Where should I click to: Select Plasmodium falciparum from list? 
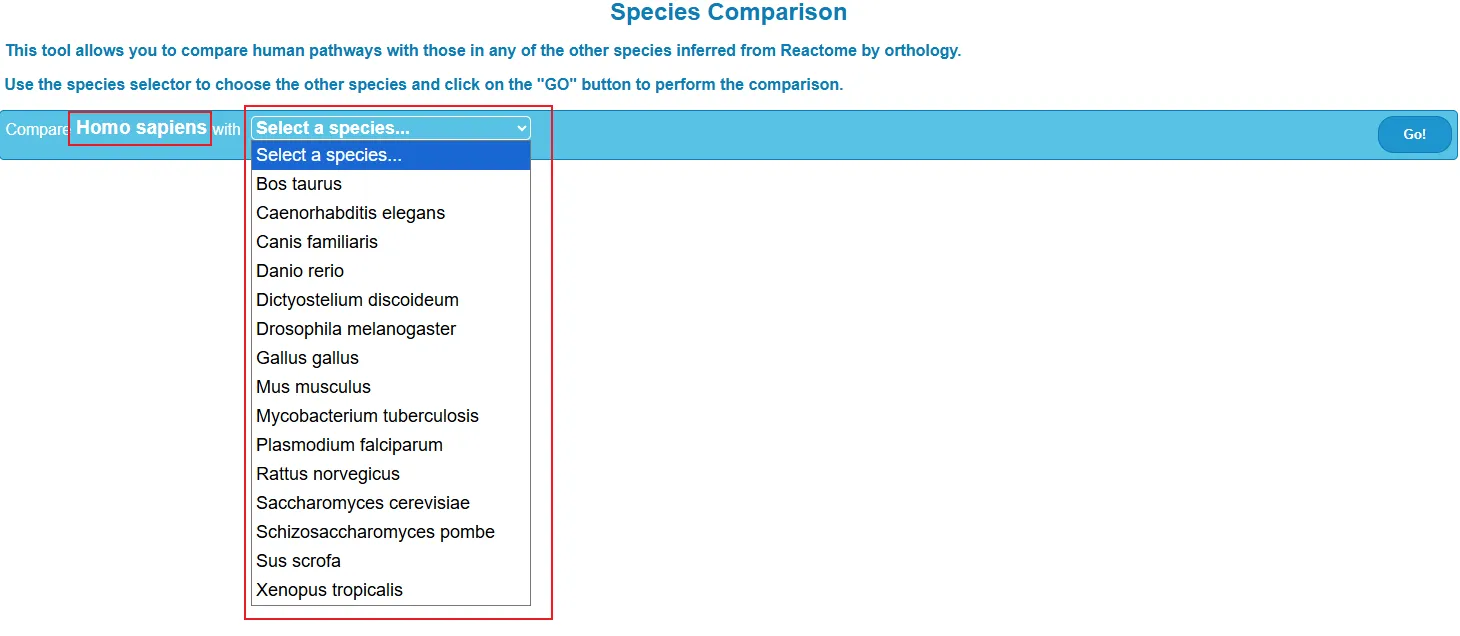pyautogui.click(x=349, y=445)
